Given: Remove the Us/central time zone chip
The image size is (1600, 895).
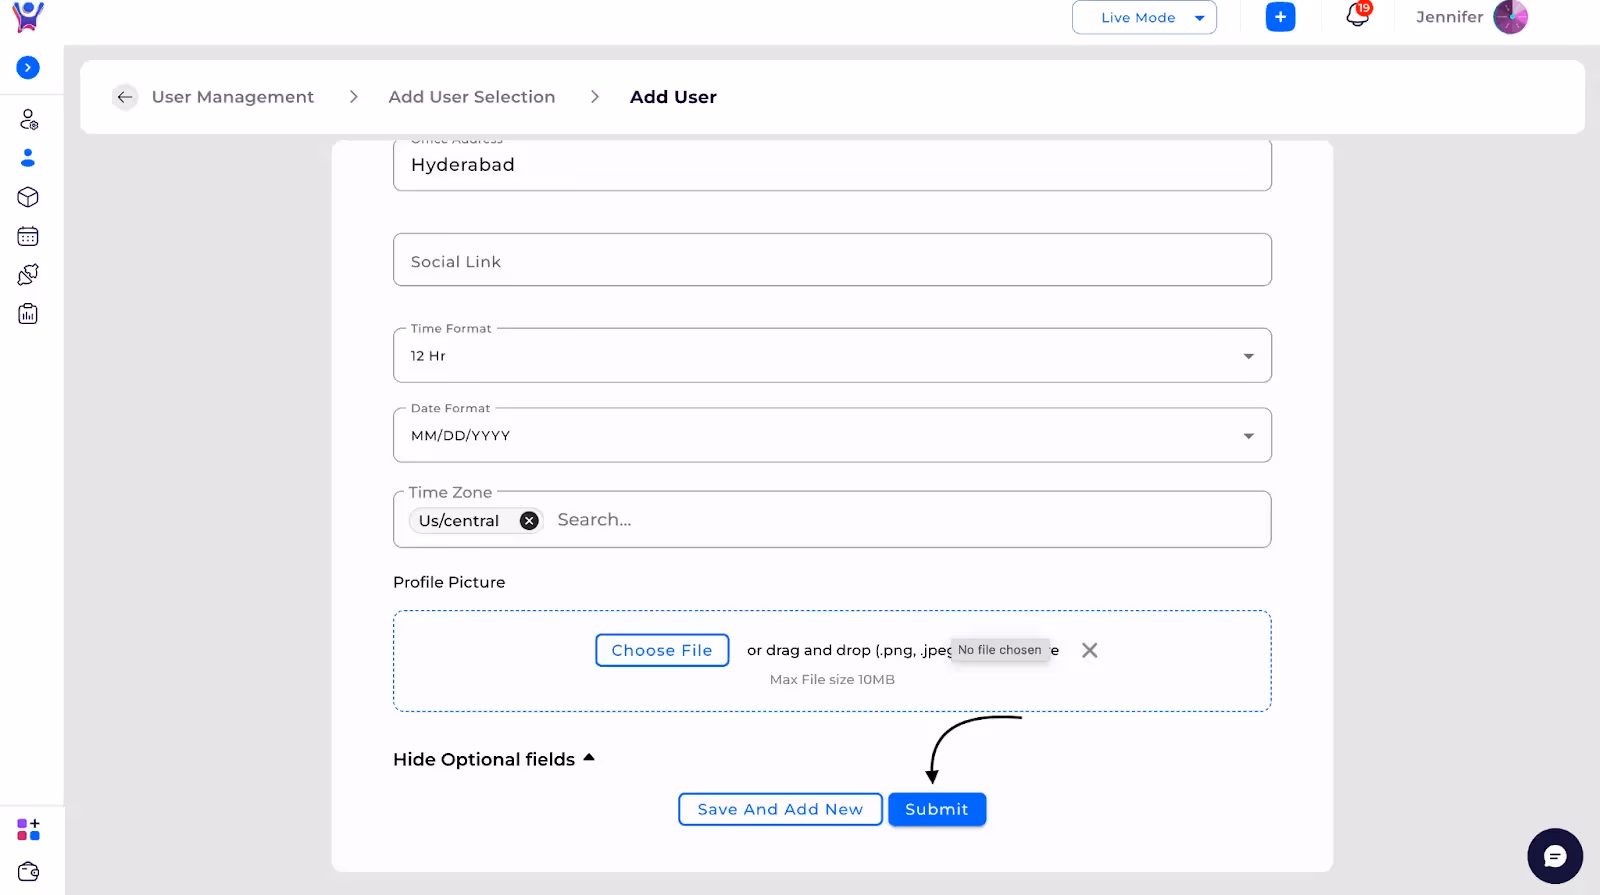Looking at the screenshot, I should point(529,521).
